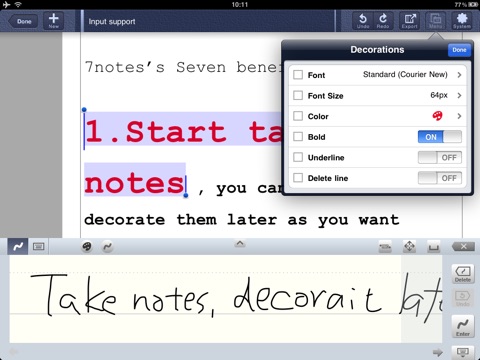Open the Menu icon in top toolbar
The width and height of the screenshot is (480, 360).
(435, 21)
